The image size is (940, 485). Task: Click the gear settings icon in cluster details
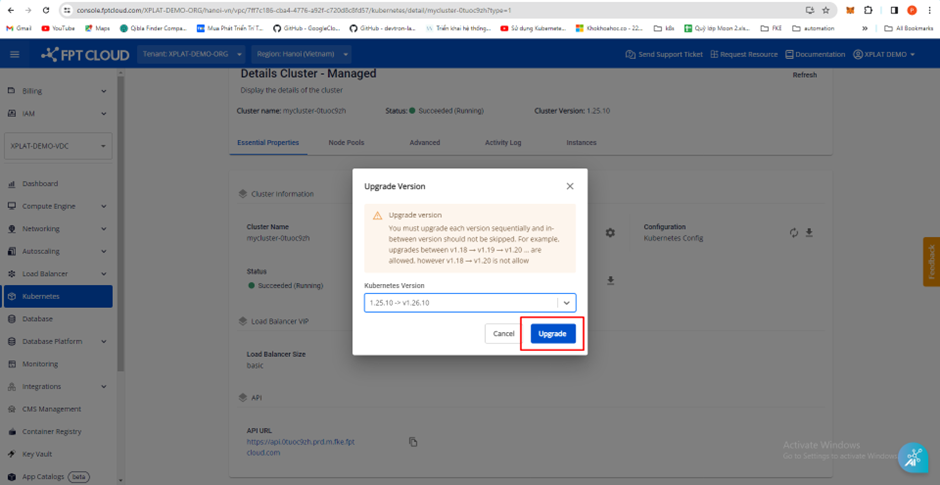pos(610,233)
